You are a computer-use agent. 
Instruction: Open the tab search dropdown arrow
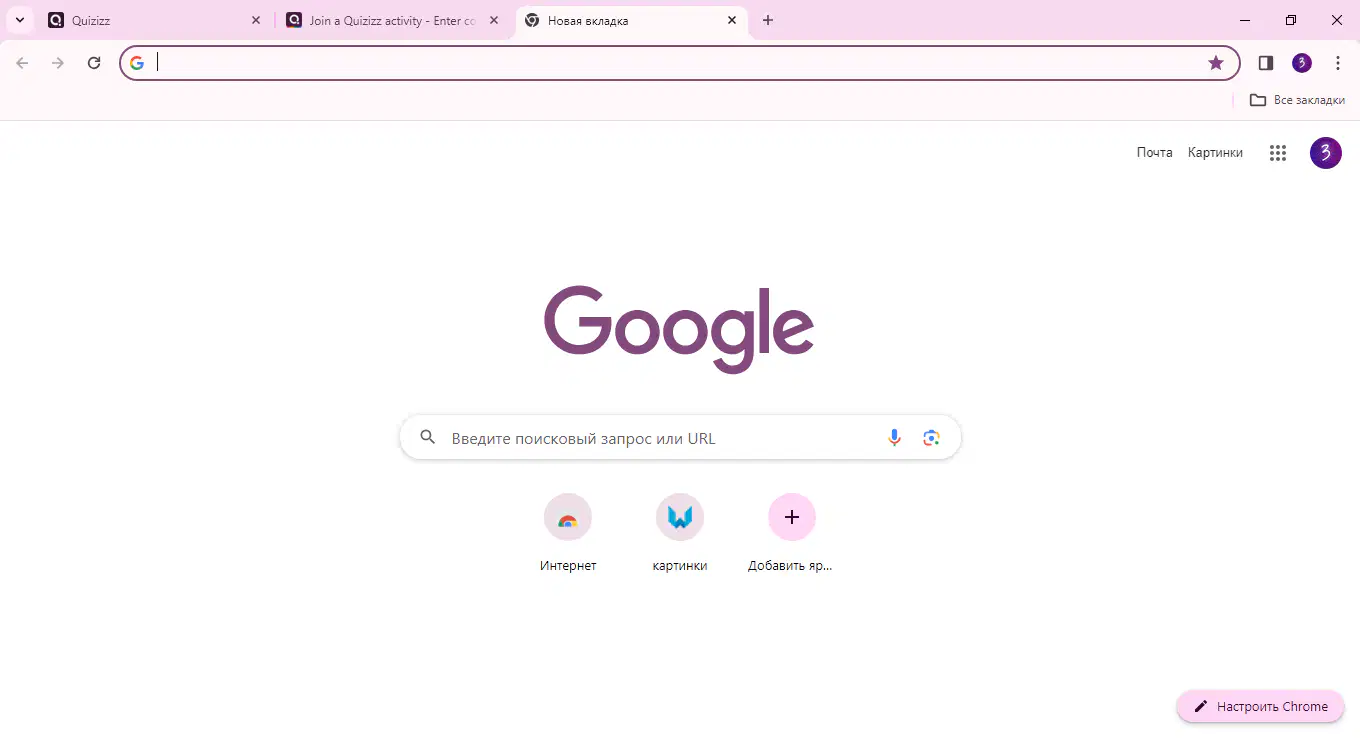tap(19, 20)
